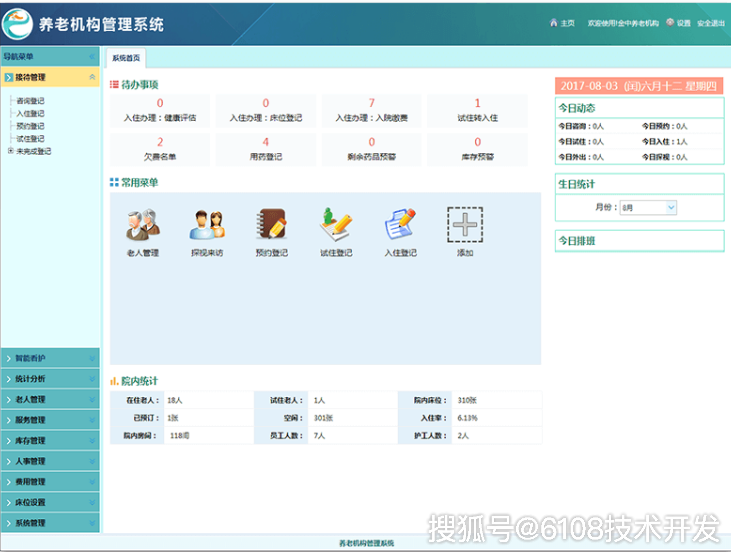Open 入住登记 in the sidebar tree
The height and width of the screenshot is (552, 731).
(30, 113)
